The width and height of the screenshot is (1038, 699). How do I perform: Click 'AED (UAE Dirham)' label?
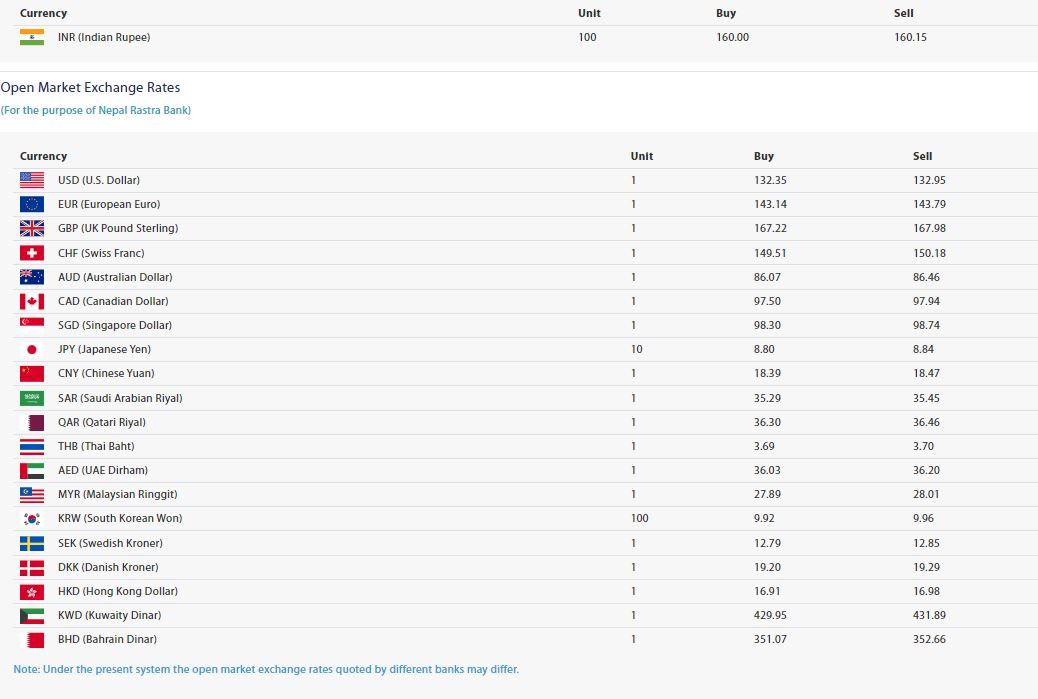pos(103,470)
